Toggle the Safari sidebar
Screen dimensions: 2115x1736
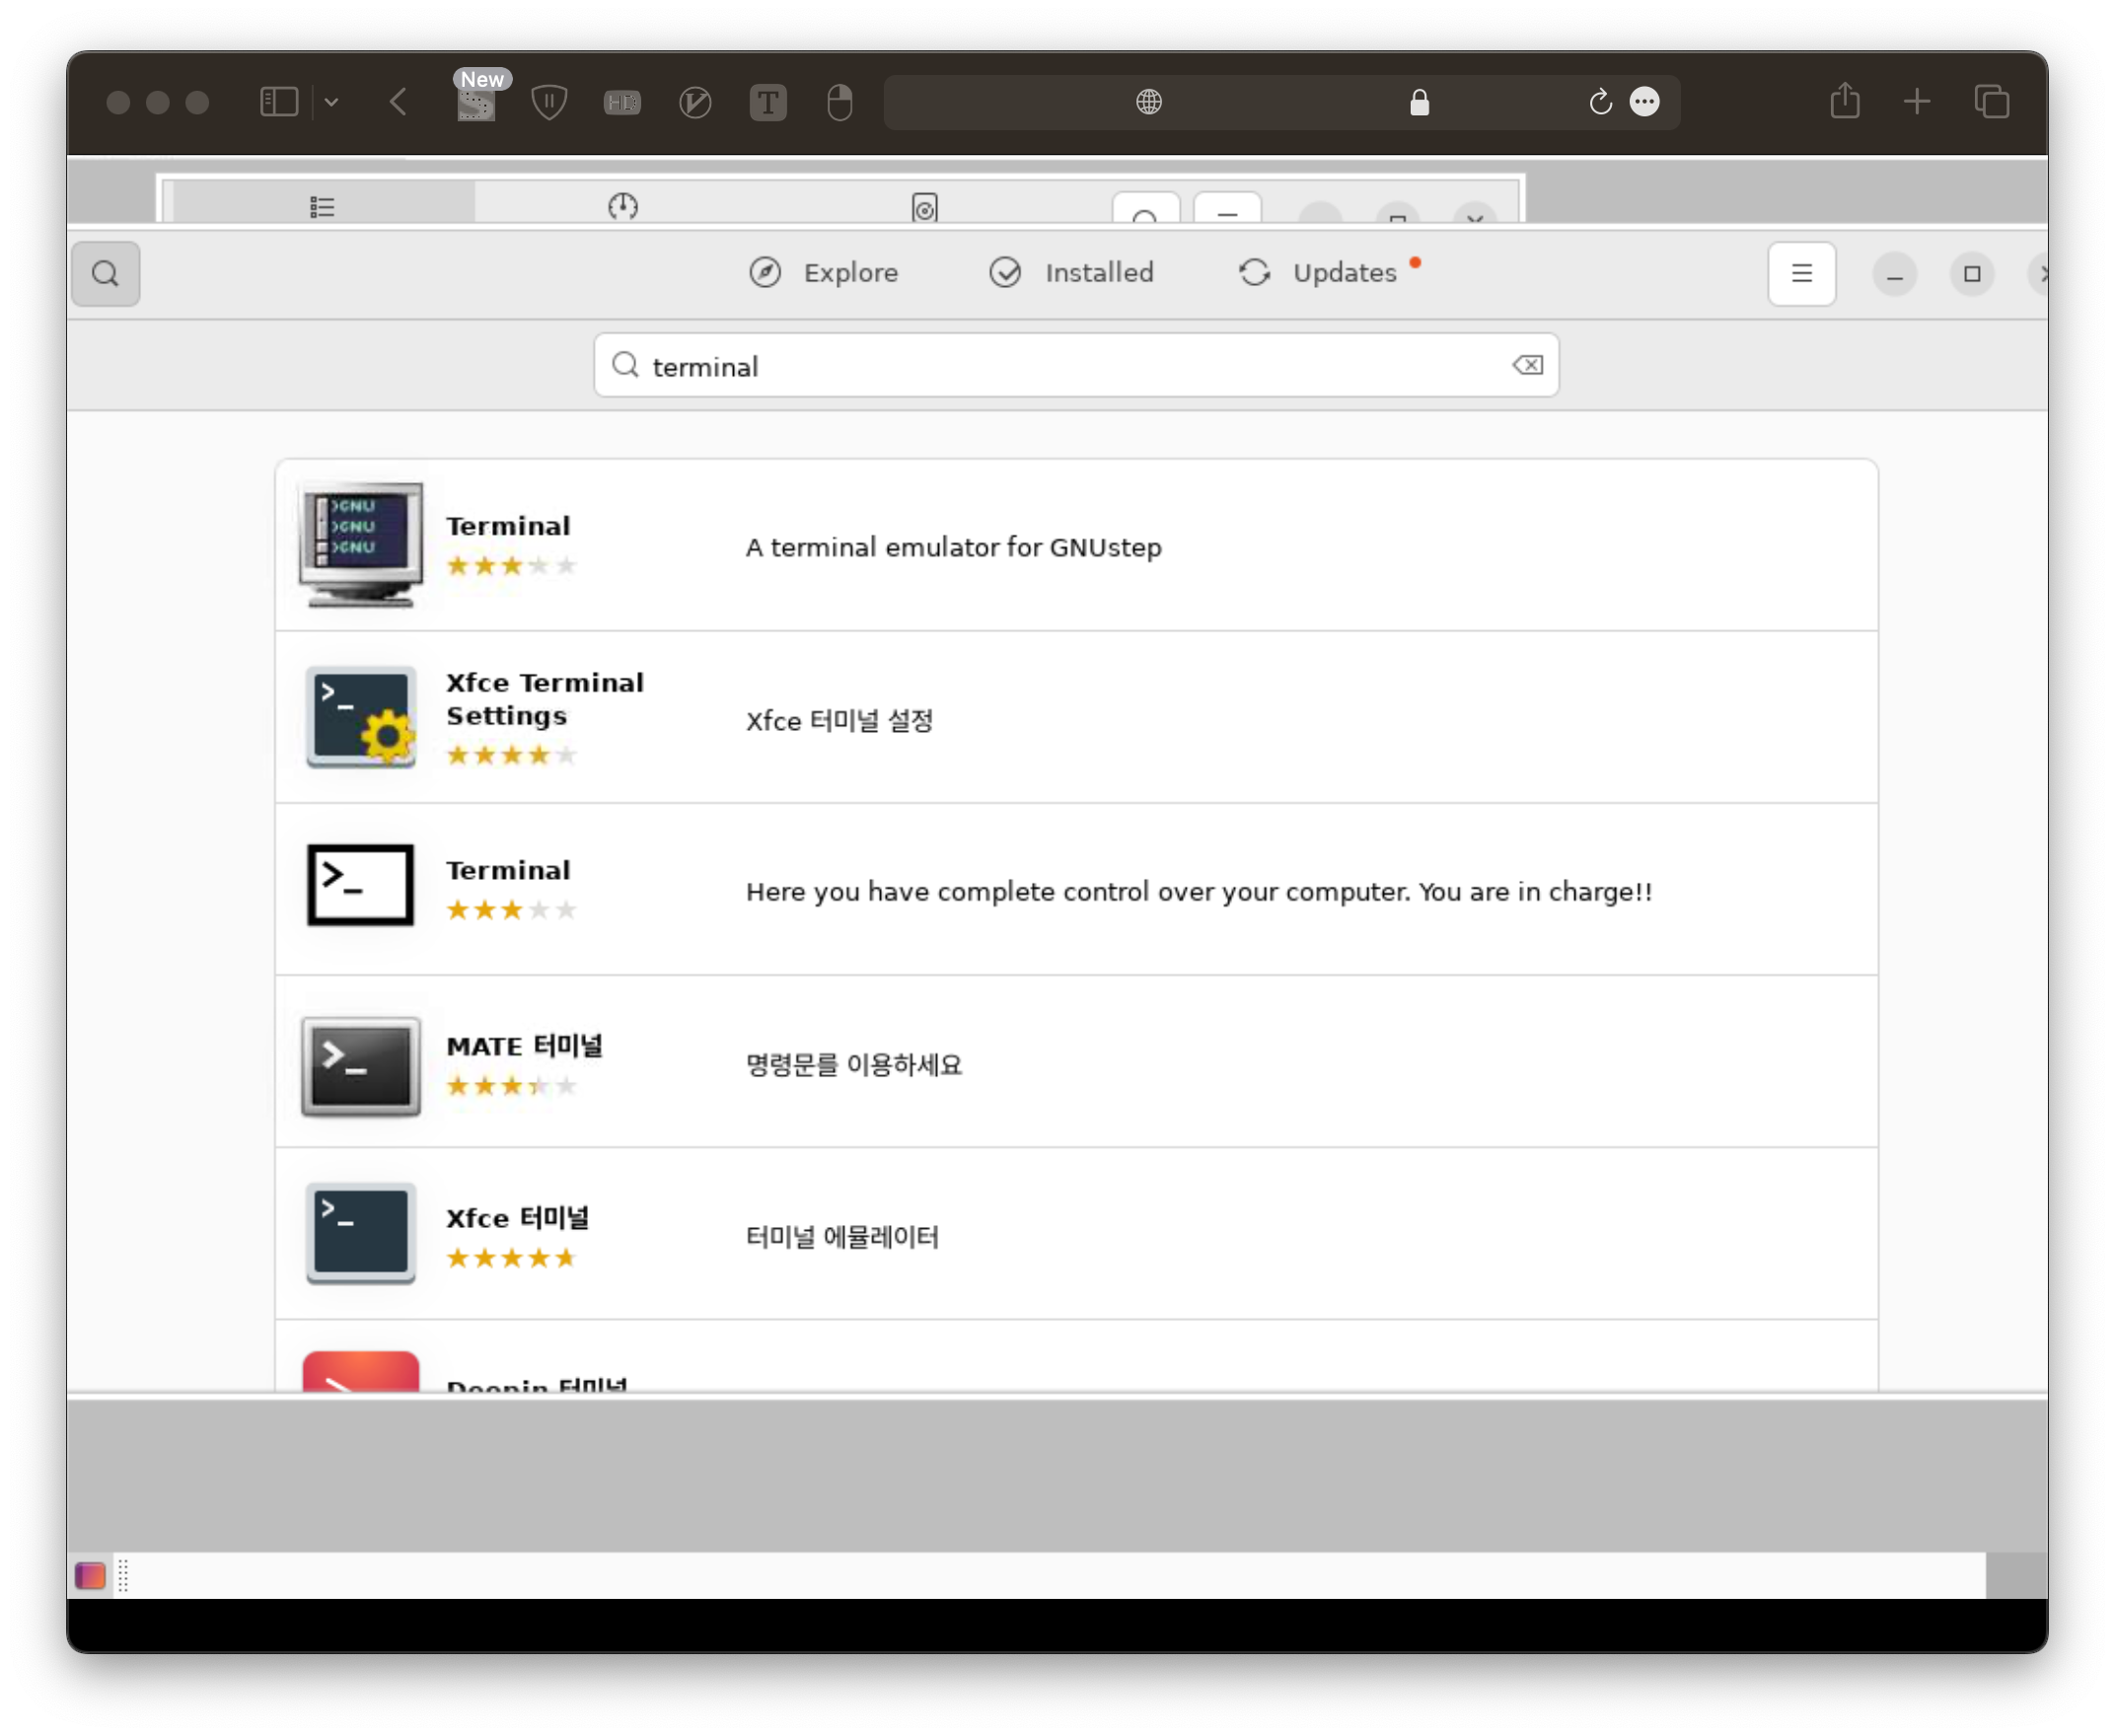click(279, 102)
